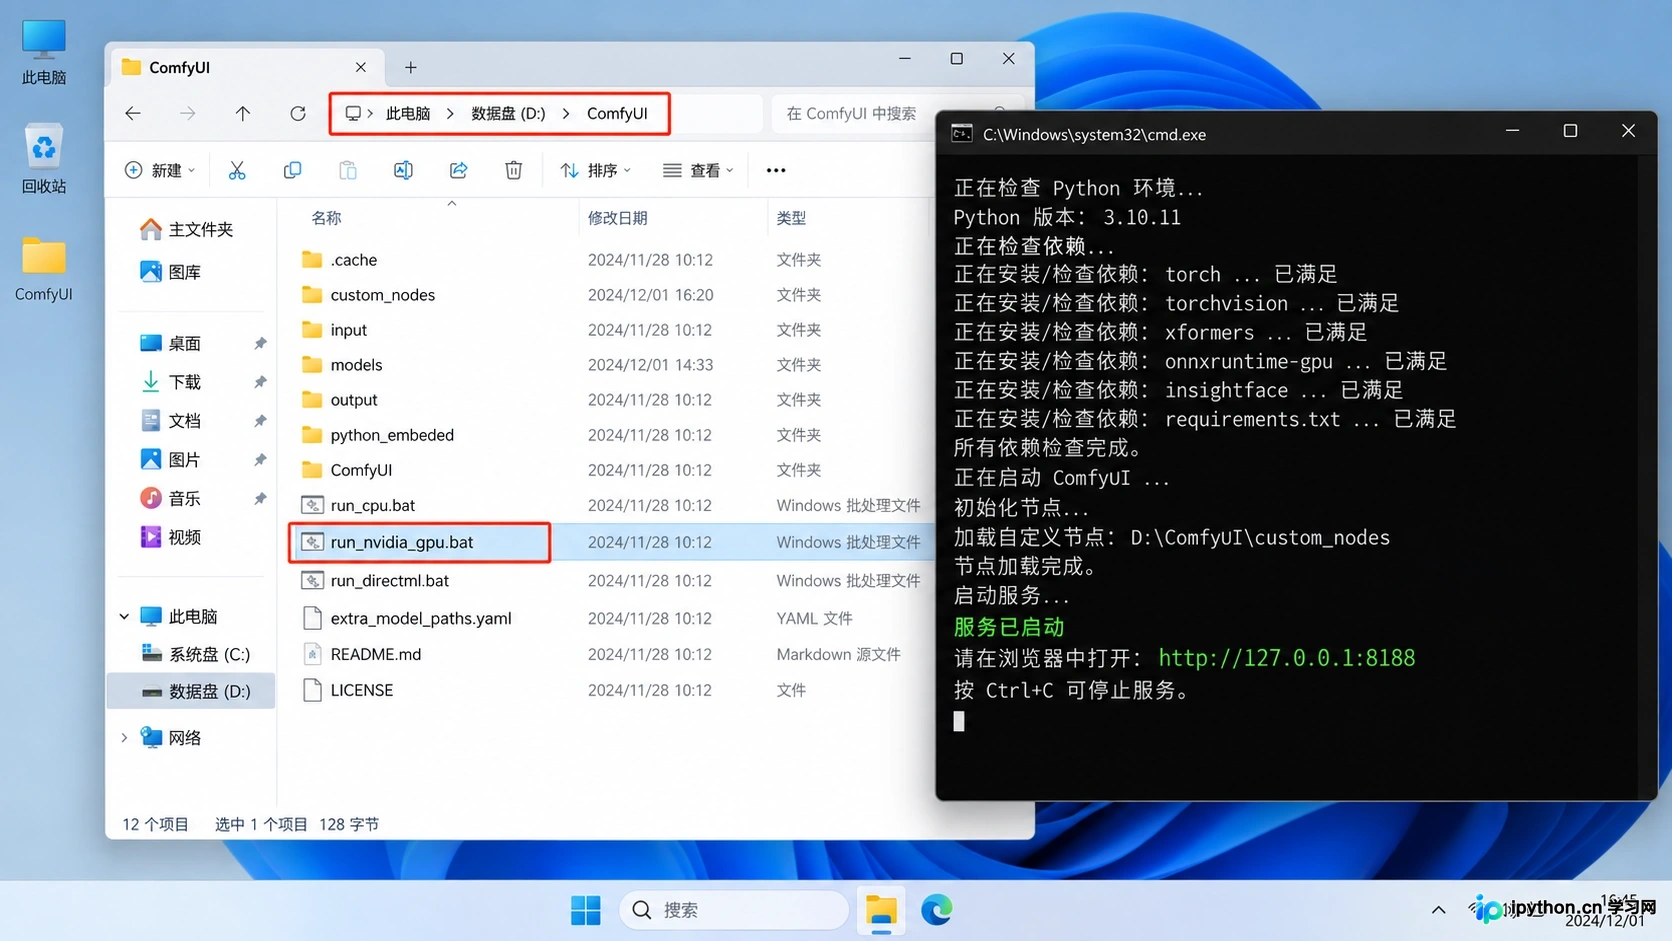This screenshot has height=941, width=1672.
Task: Unpin 音乐 using its pin icon
Action: tap(260, 499)
